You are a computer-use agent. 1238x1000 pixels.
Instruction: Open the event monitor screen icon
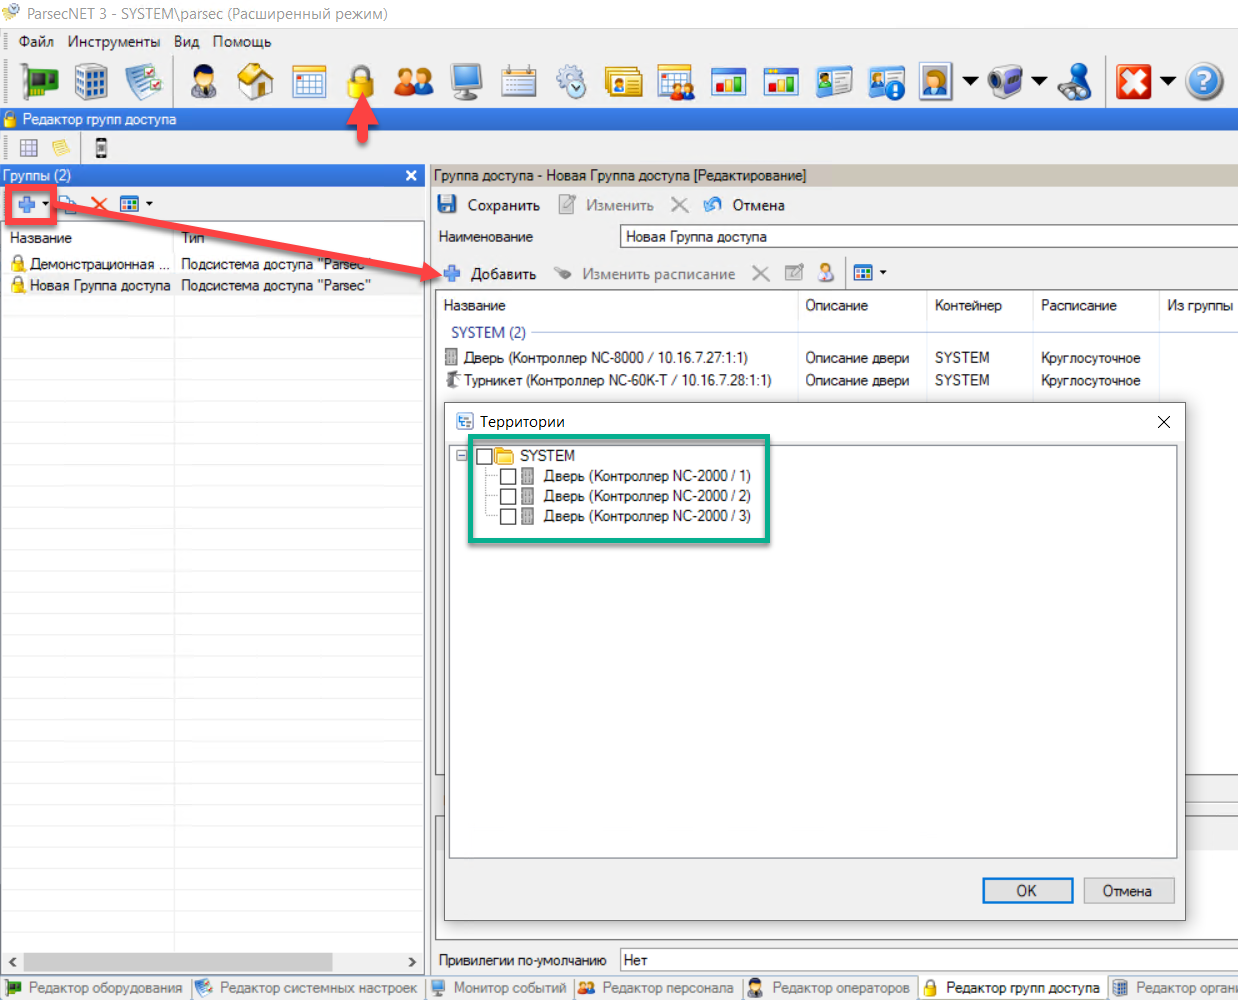click(466, 81)
